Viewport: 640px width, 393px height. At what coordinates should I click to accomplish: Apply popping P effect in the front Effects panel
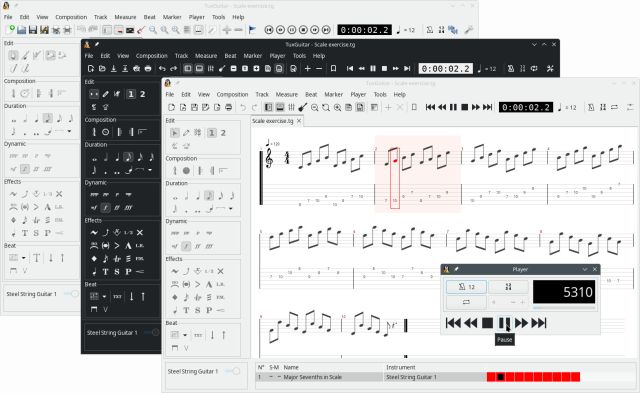pos(209,310)
